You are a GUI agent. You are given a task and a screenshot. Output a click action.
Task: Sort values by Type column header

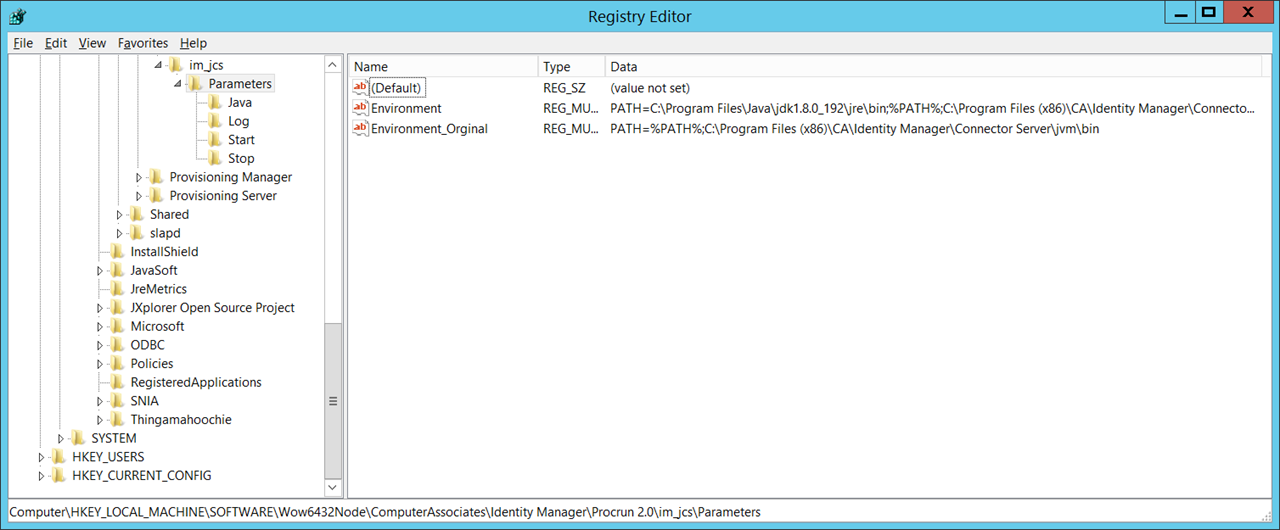572,67
